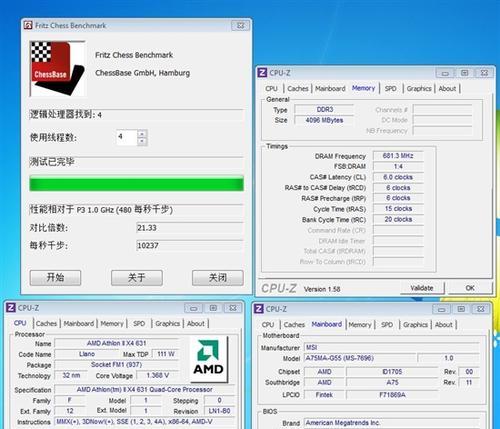
Task: Minimize the bottom-right CPU-Z Mainboard window
Action: [441, 309]
